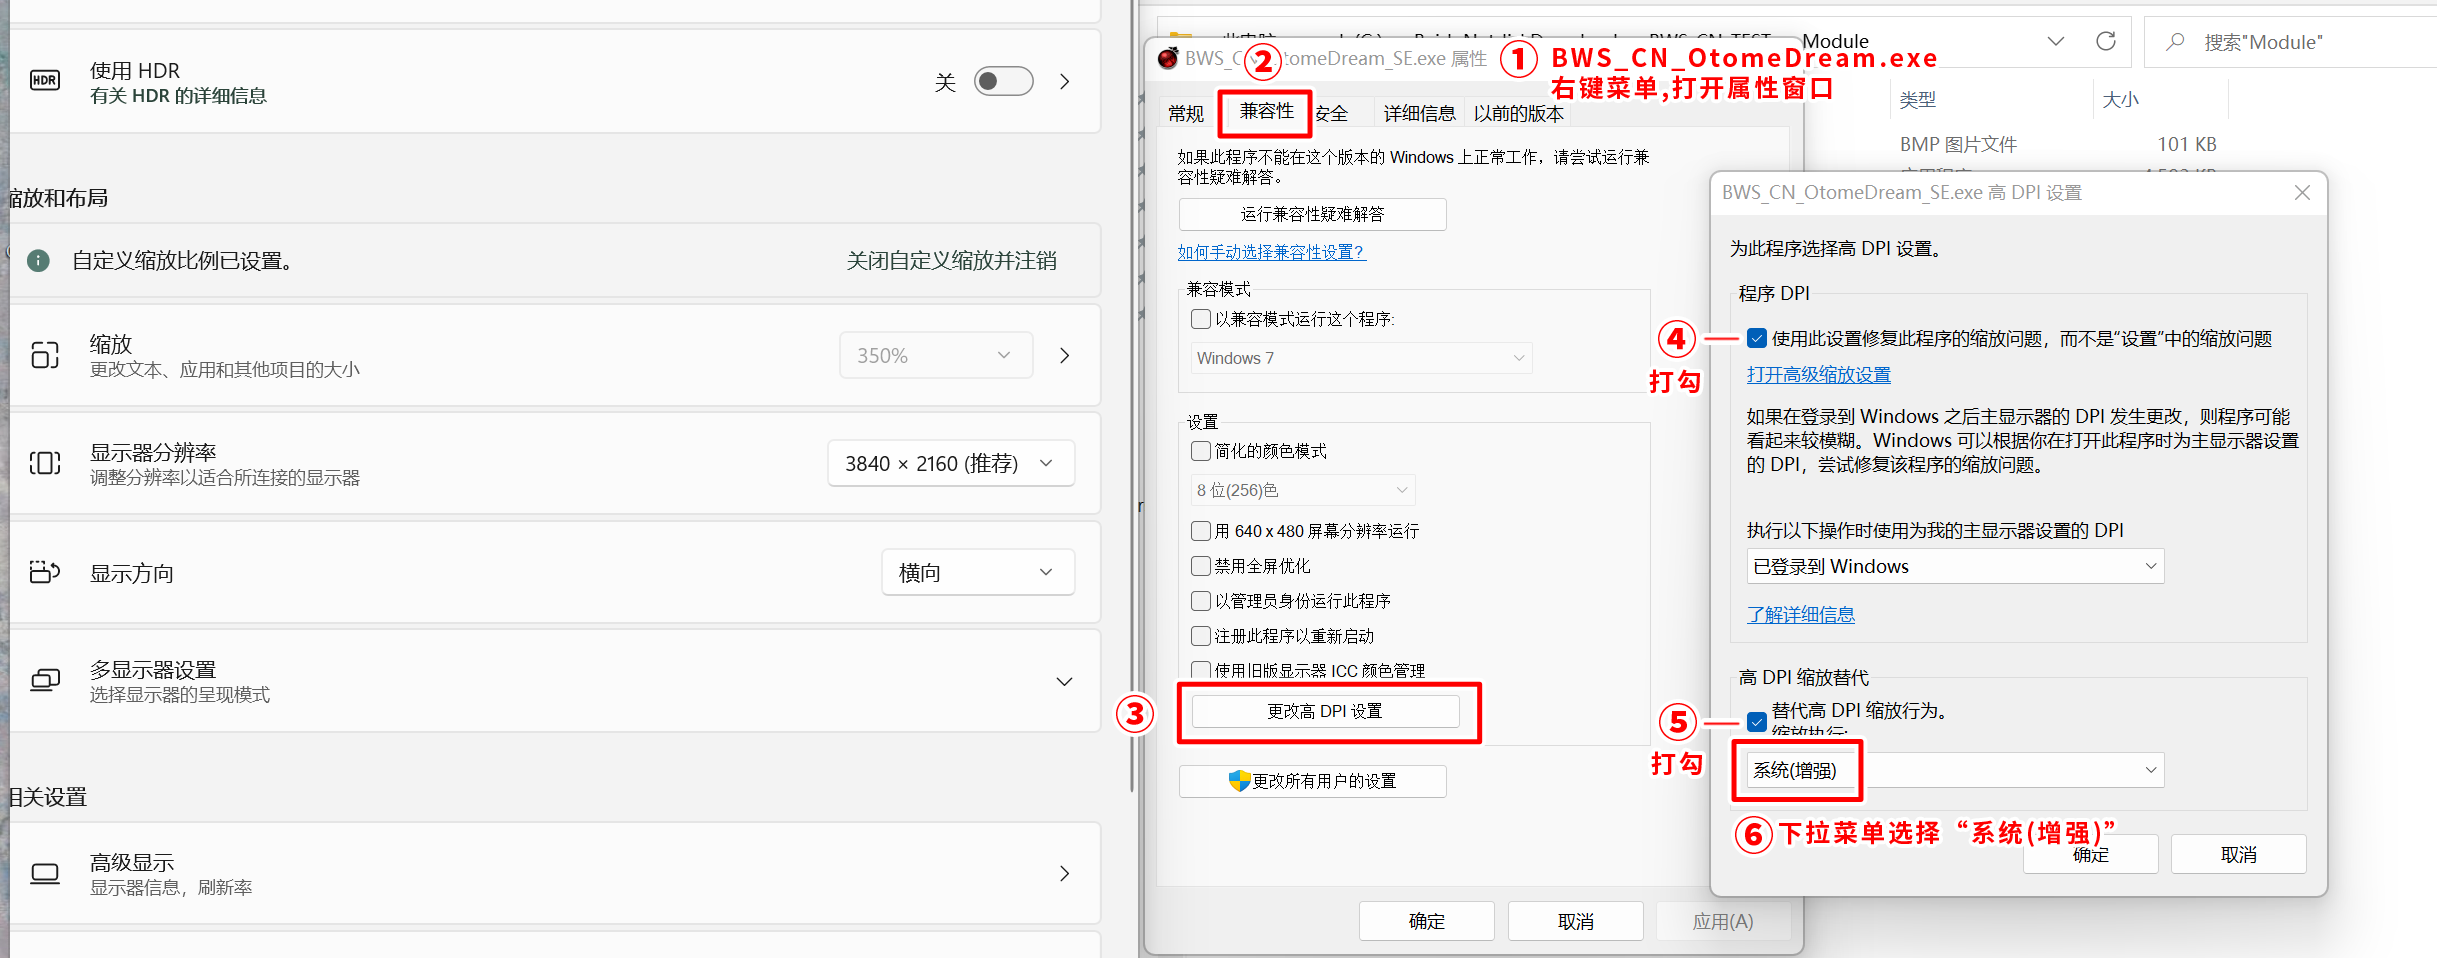The height and width of the screenshot is (958, 2437).
Task: Open the 8 位(256)色 dropdown
Action: coord(1303,490)
